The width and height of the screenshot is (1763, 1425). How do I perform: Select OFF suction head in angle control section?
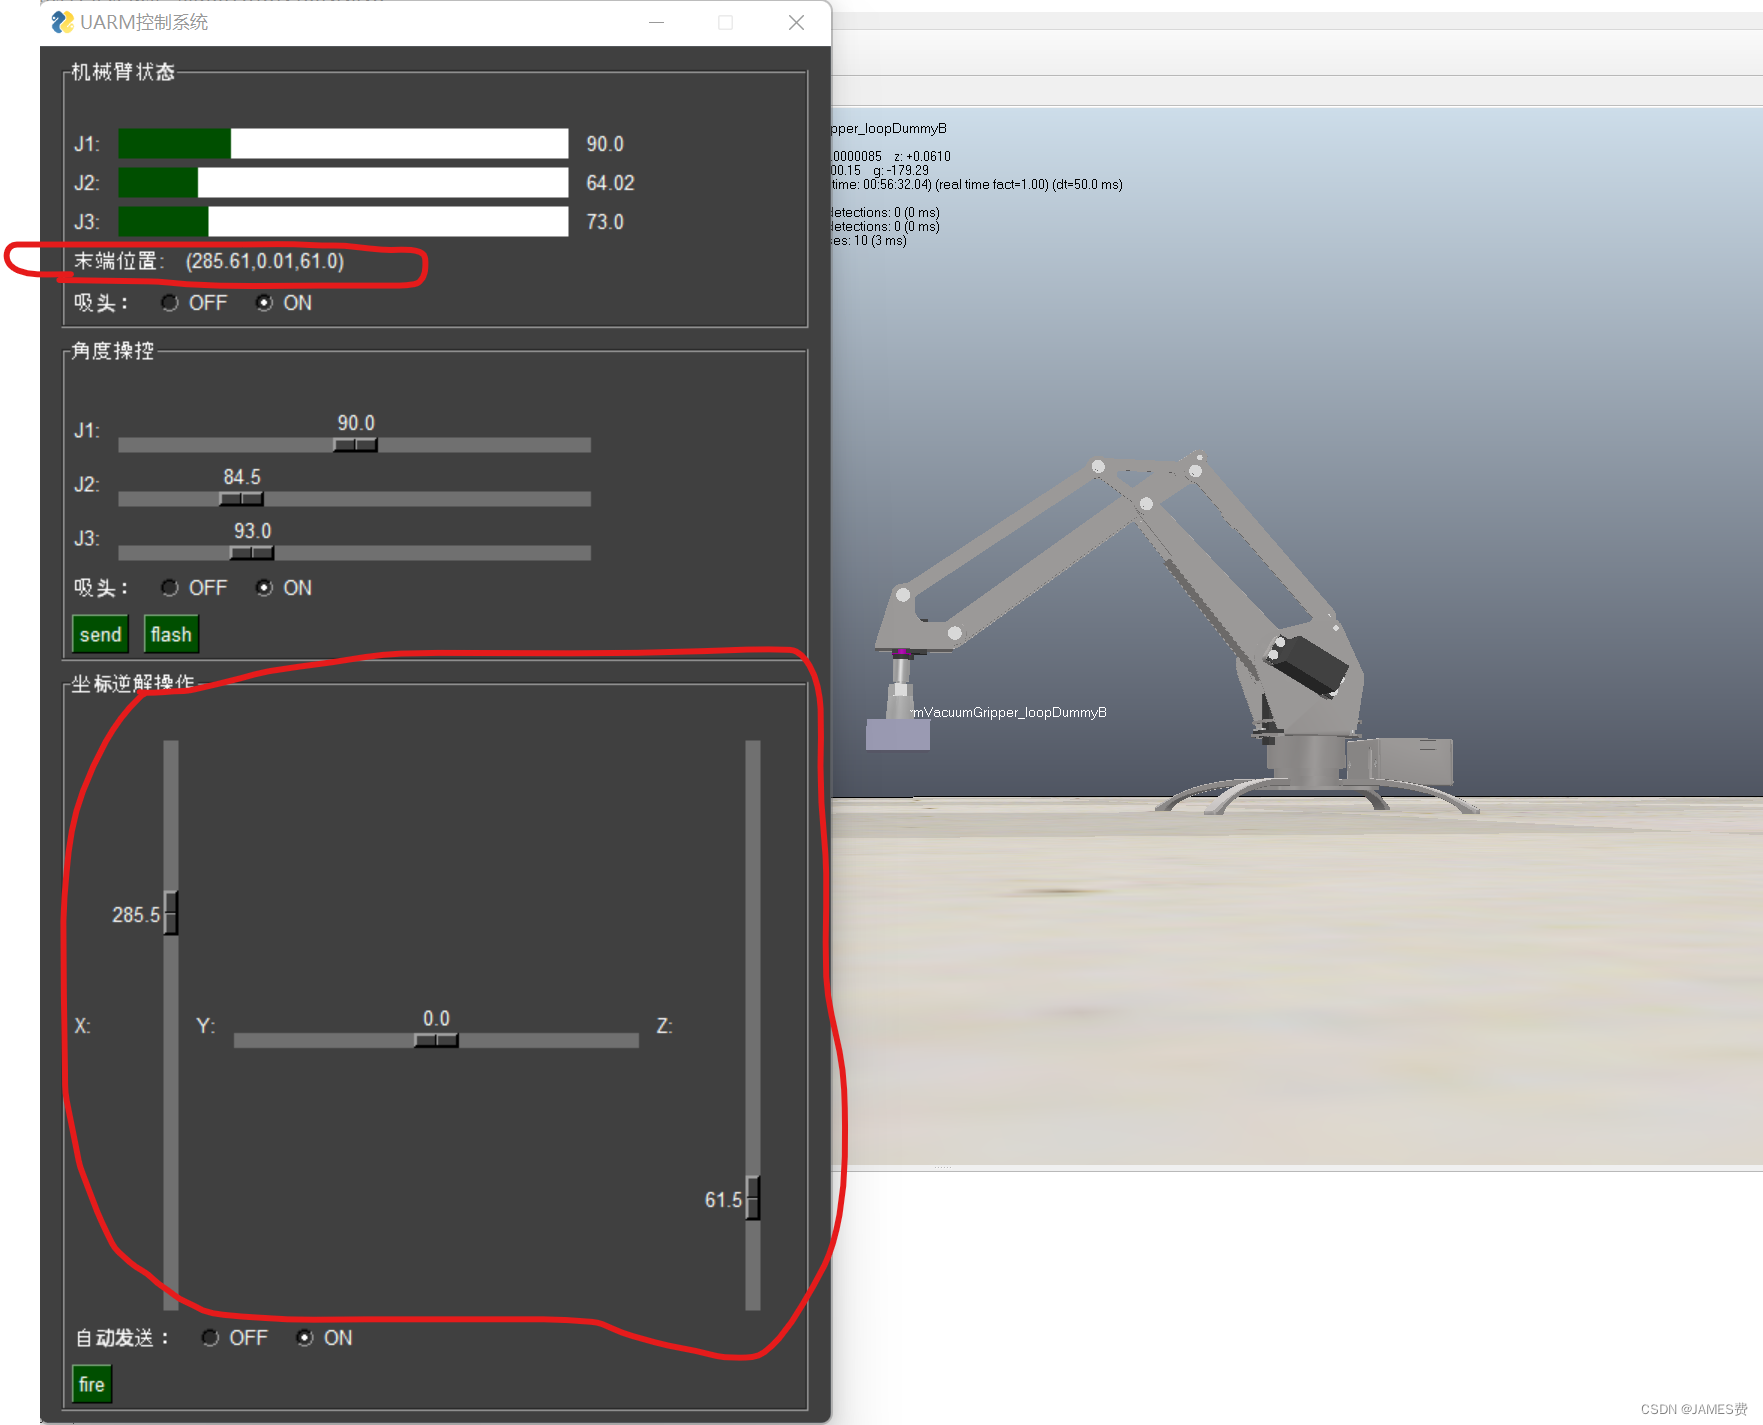click(x=170, y=588)
